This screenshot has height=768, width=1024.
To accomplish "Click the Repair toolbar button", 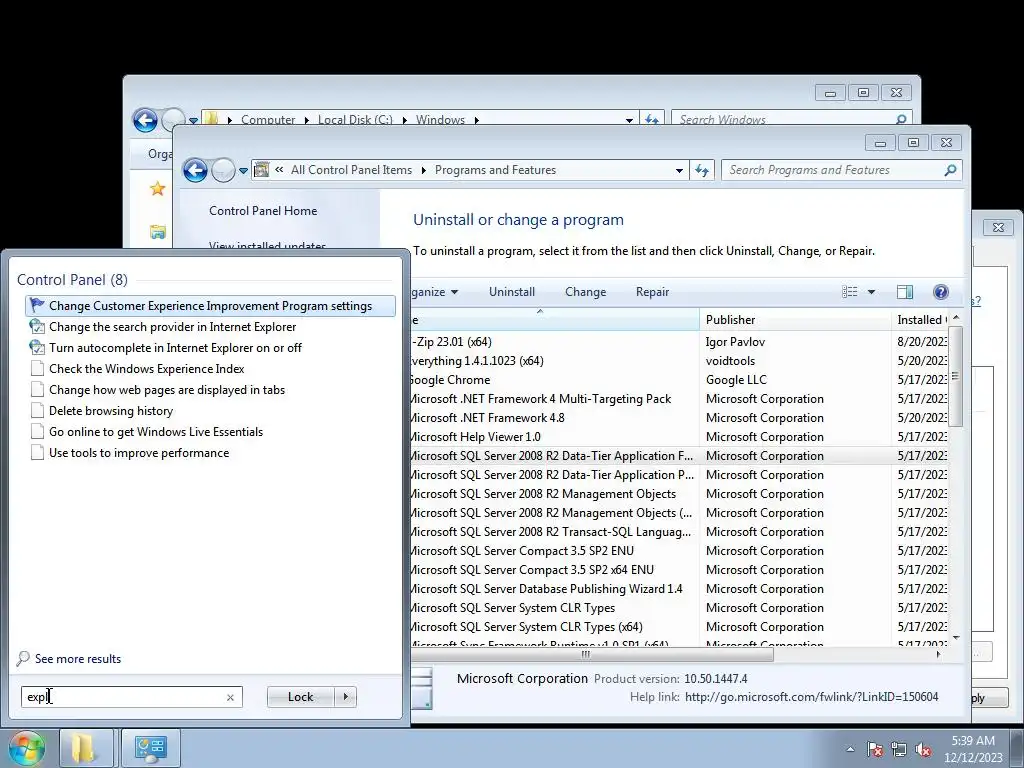I will click(652, 292).
